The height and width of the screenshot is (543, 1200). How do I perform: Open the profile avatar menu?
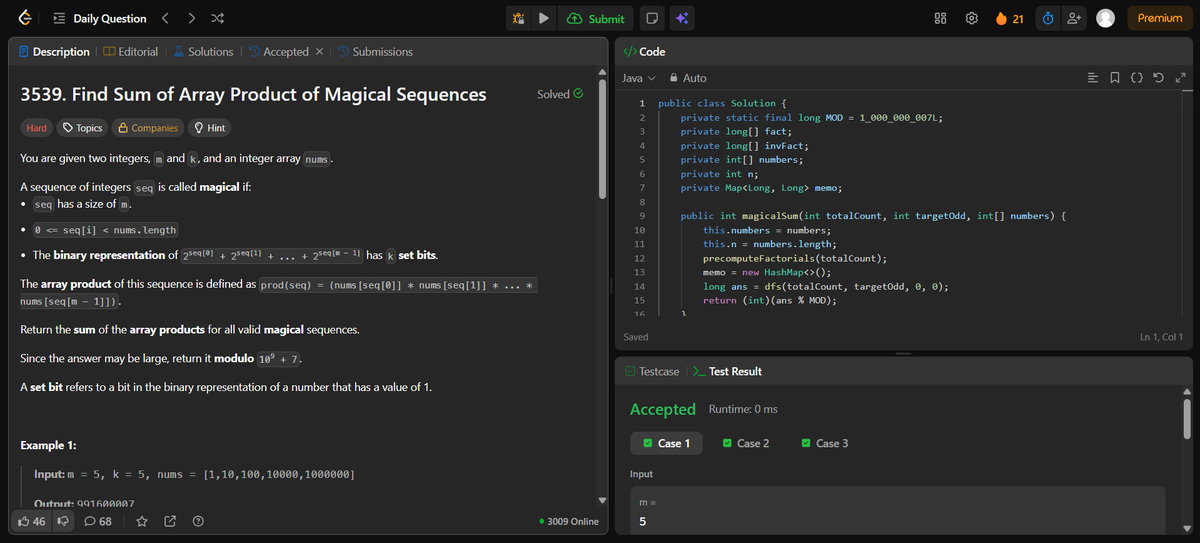(x=1105, y=18)
